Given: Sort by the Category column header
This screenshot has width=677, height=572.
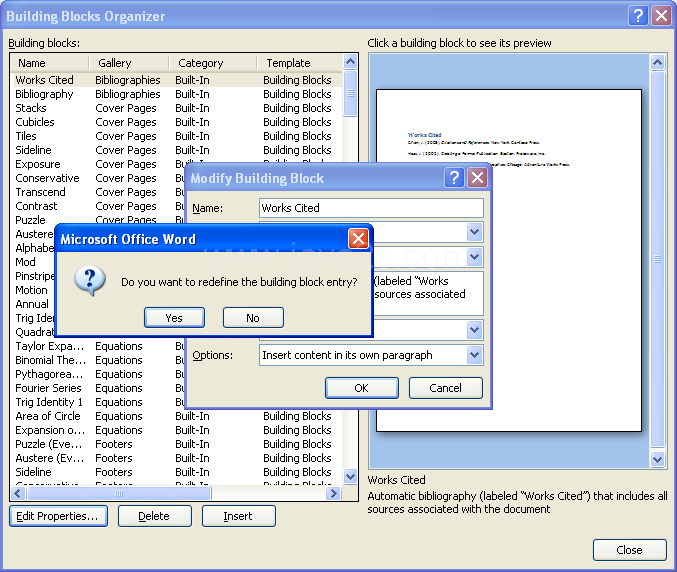Looking at the screenshot, I should [213, 63].
